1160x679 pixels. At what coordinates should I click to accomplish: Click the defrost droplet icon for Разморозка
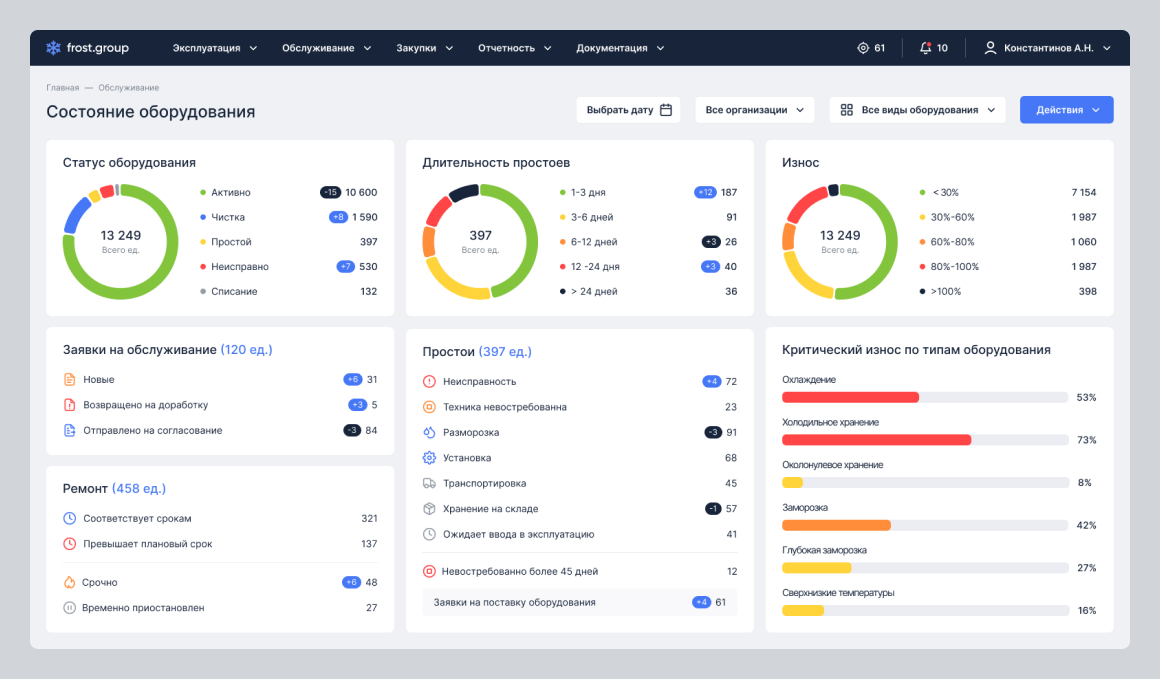point(429,432)
